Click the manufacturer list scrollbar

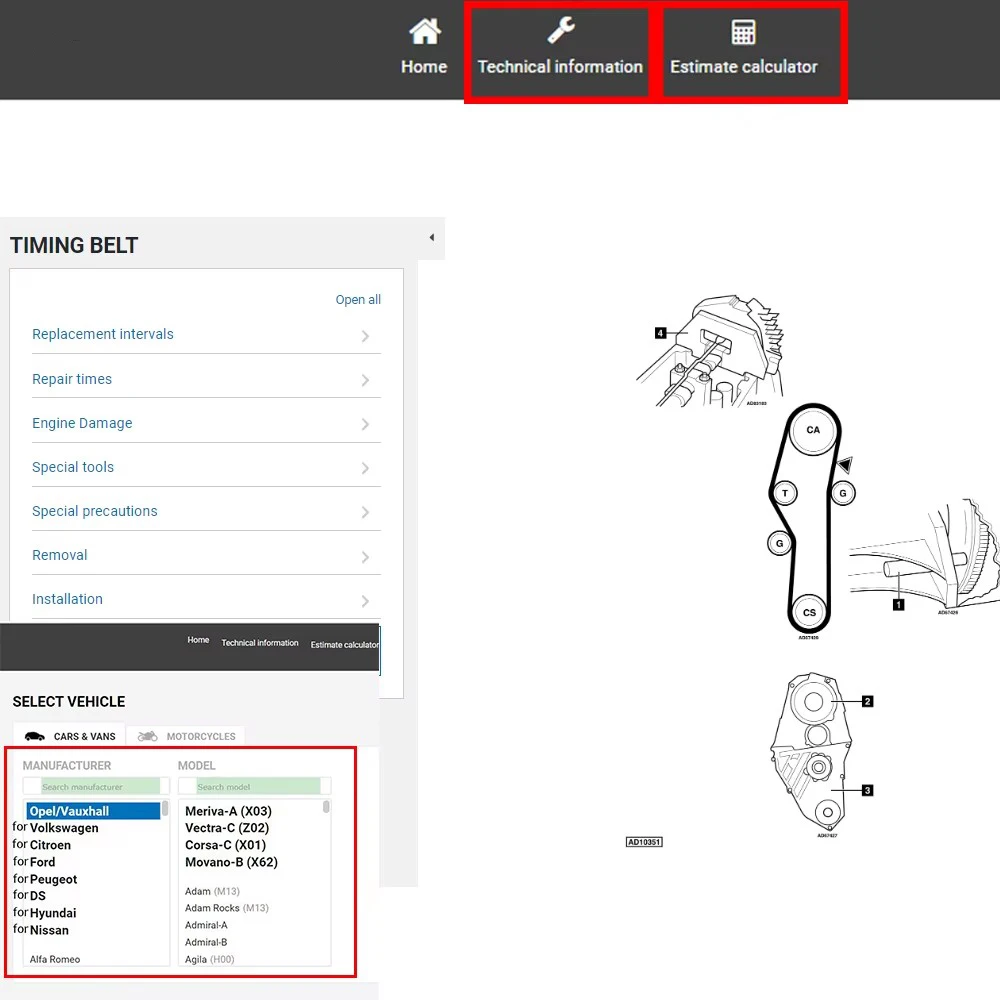click(165, 809)
